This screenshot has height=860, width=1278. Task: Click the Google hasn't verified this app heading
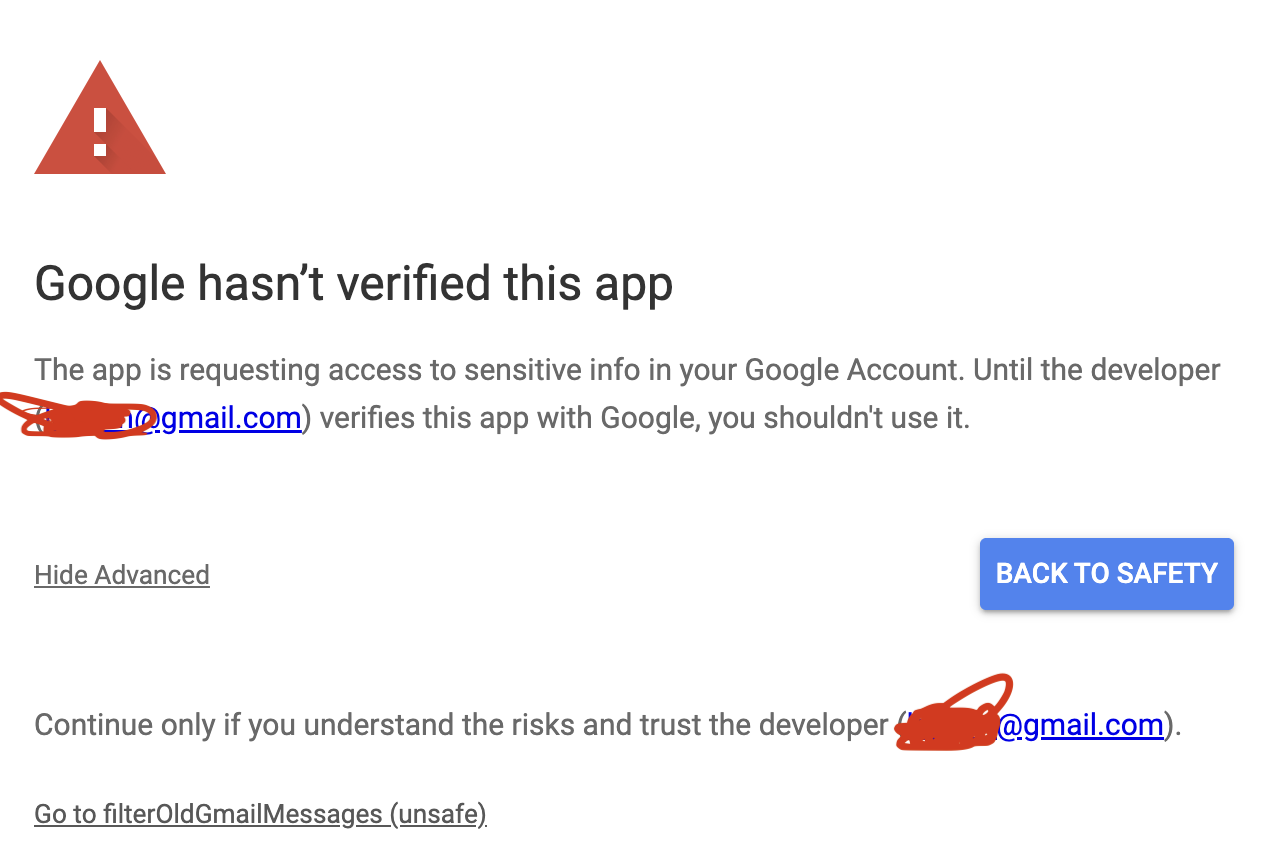[353, 283]
